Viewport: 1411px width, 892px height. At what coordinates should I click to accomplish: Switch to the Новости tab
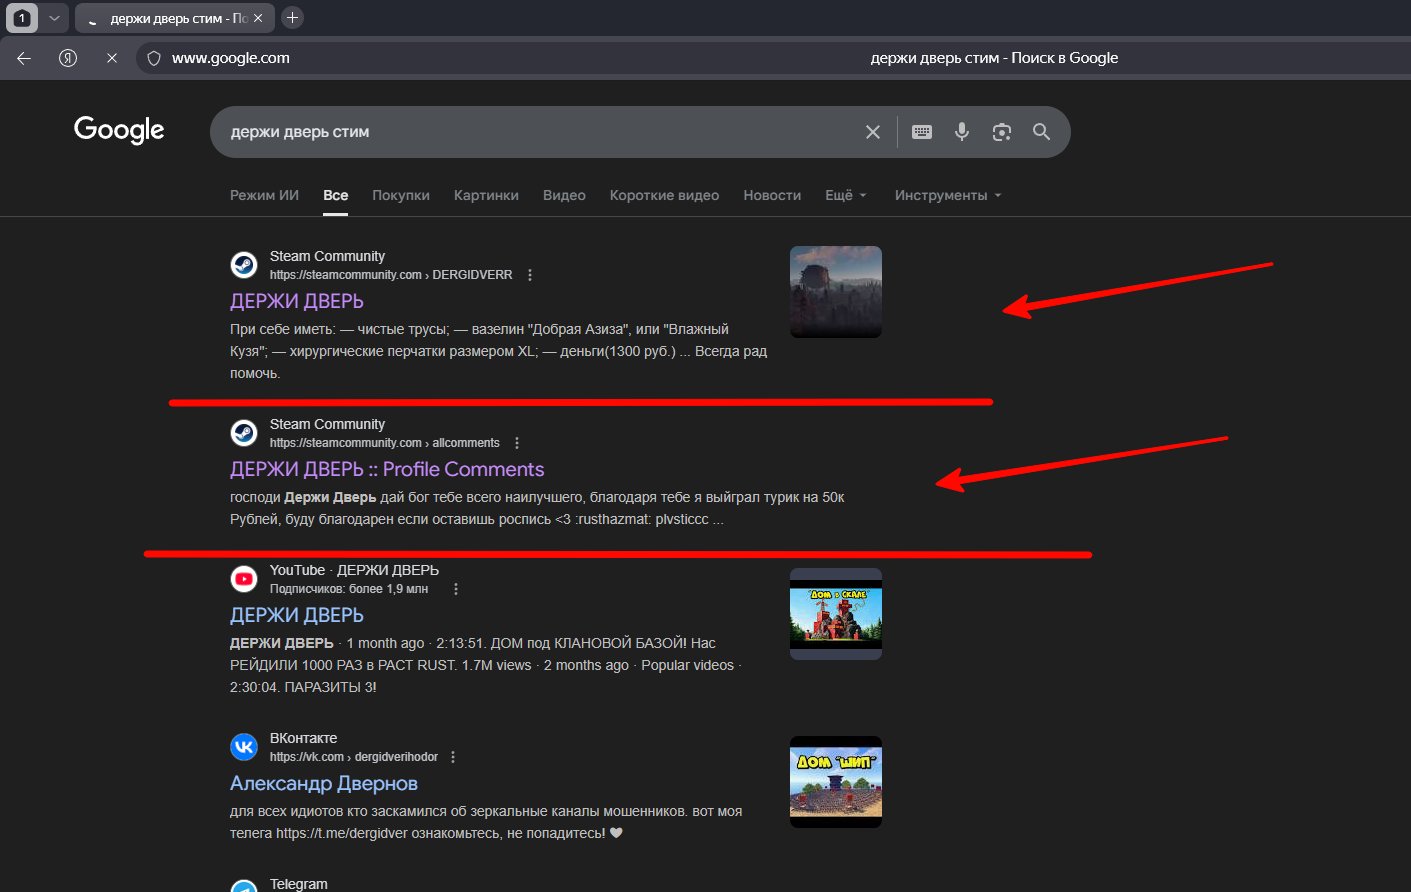click(x=772, y=195)
